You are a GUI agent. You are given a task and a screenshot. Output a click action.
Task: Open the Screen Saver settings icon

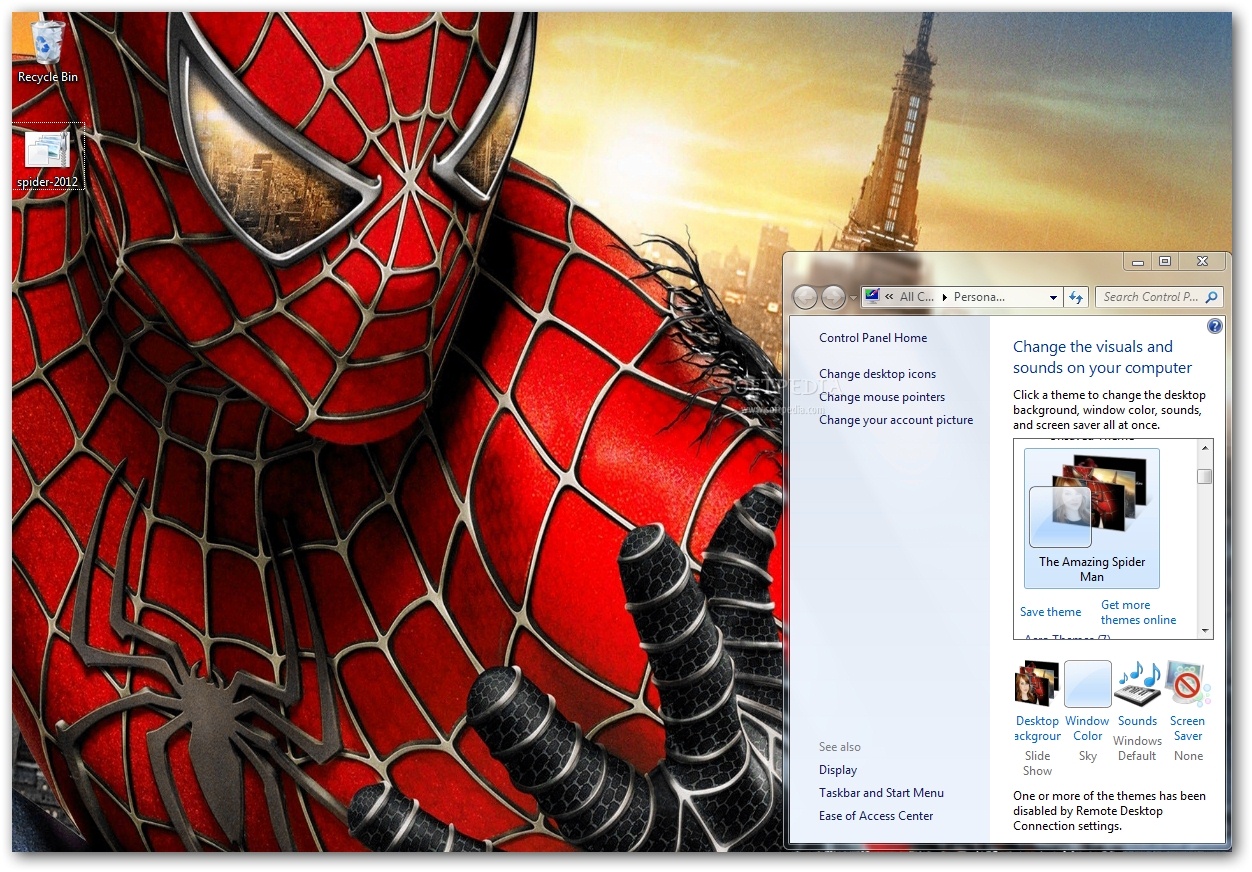[x=1188, y=684]
